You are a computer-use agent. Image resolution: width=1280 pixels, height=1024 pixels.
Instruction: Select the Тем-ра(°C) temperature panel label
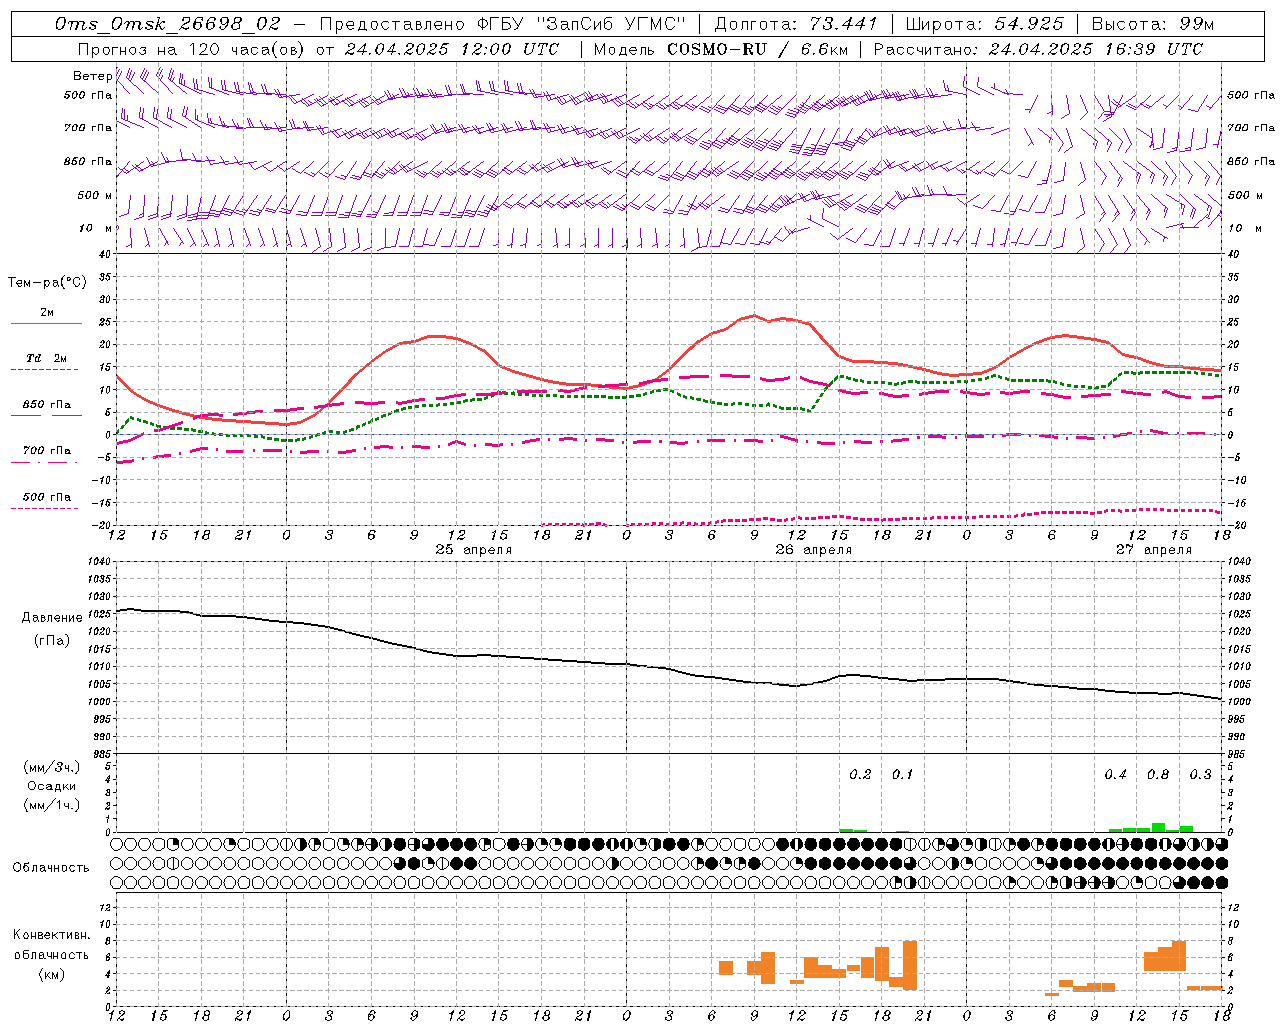(x=47, y=283)
